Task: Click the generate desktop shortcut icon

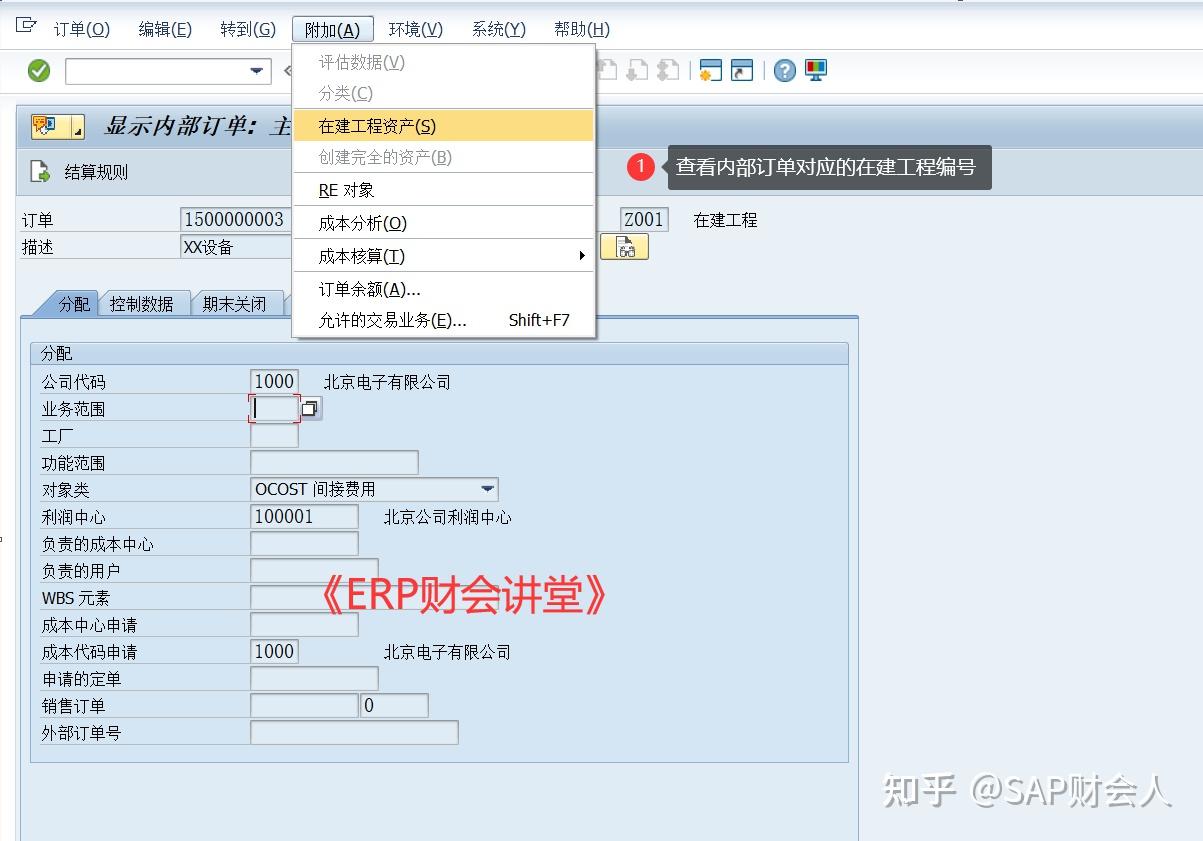Action: point(742,70)
